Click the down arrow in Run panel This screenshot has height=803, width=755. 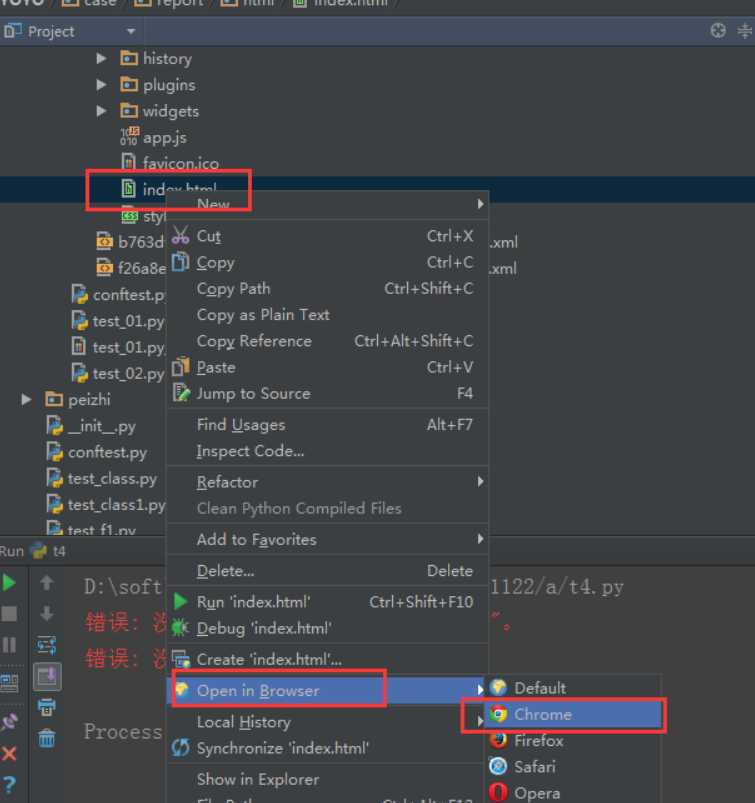click(47, 614)
